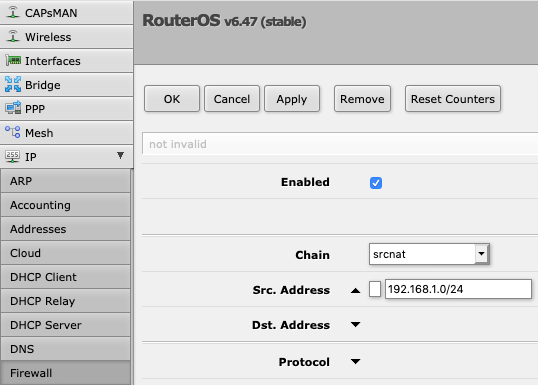Expand the Protocol field
The height and width of the screenshot is (385, 538).
pyautogui.click(x=355, y=361)
